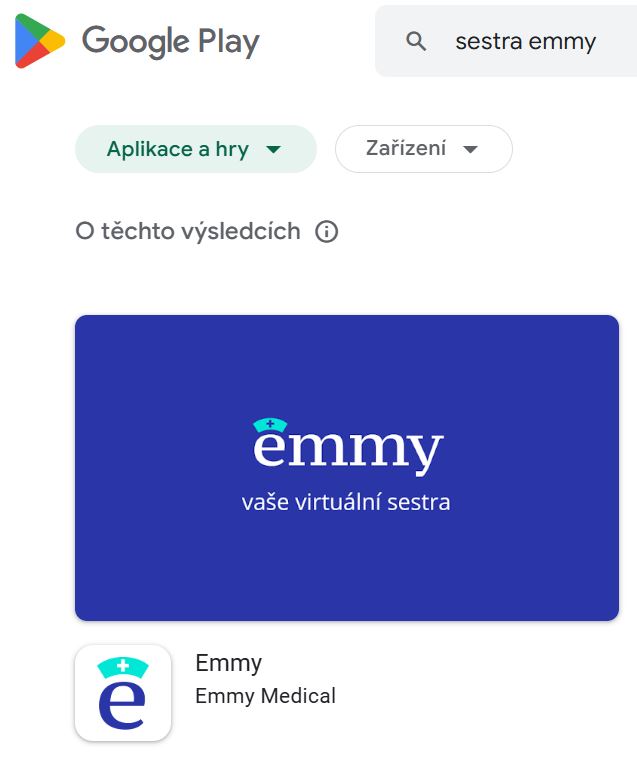Open the Zařízení filter chip
This screenshot has width=637, height=768.
click(424, 149)
